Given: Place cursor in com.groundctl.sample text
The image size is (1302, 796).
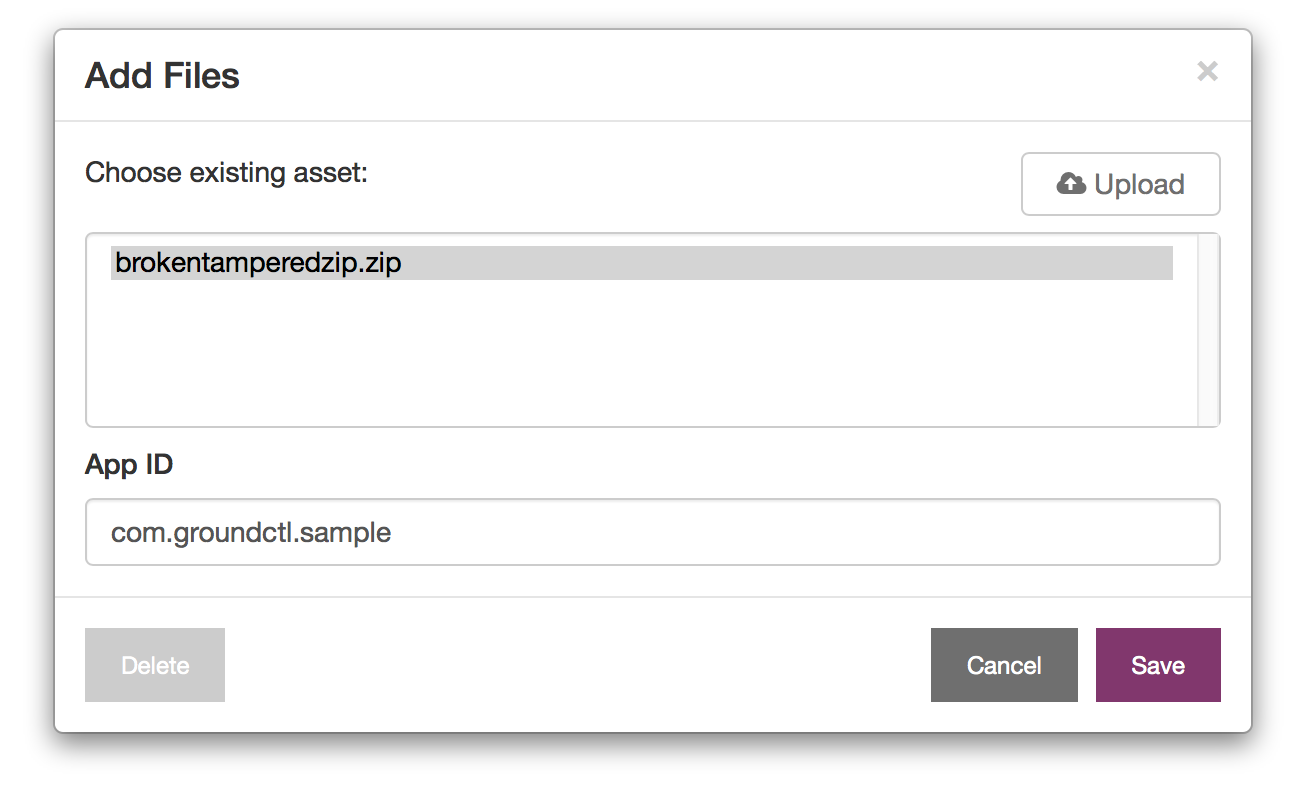Looking at the screenshot, I should 251,533.
